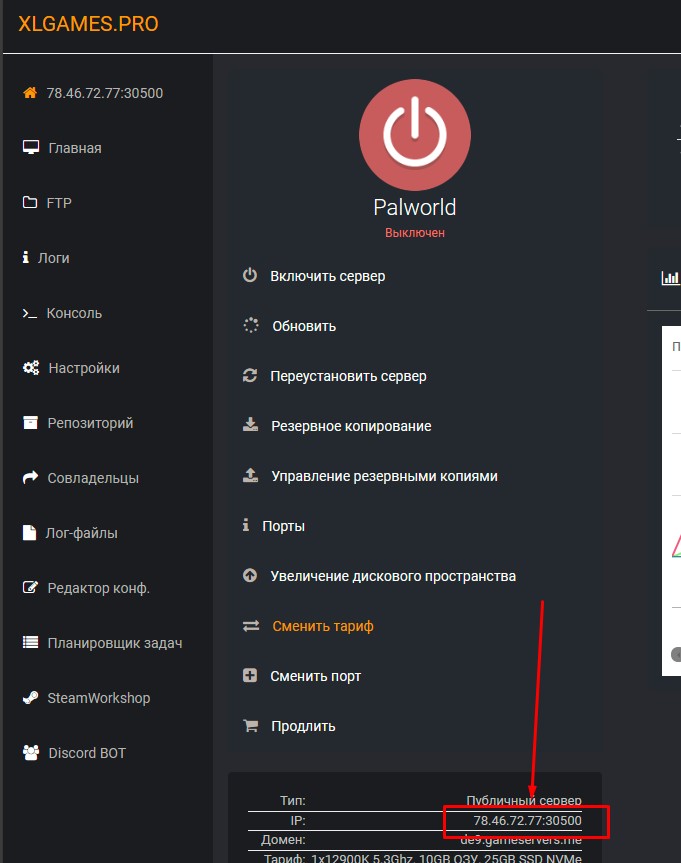
Task: Open Логи info icon in sidebar
Action: point(30,257)
